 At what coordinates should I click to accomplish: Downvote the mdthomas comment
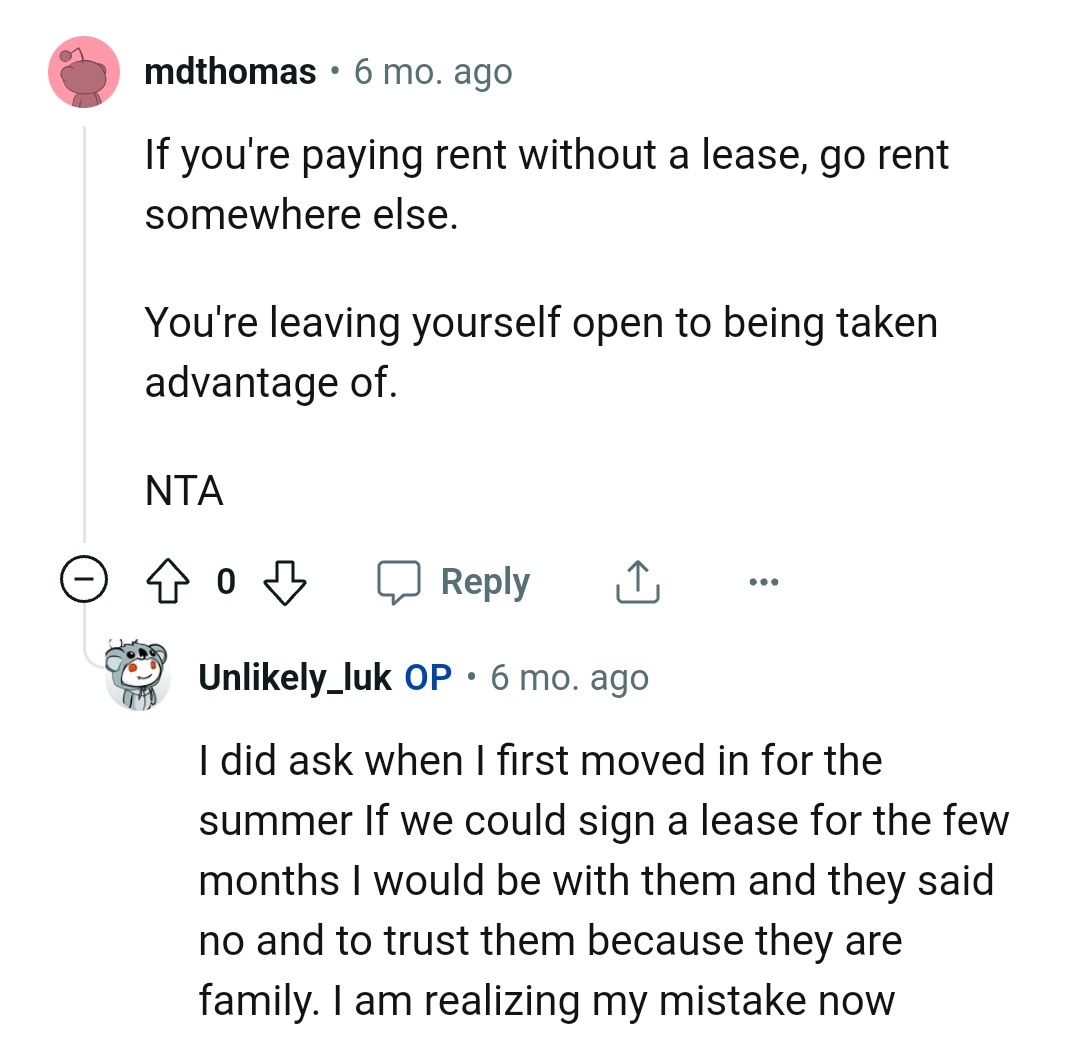coord(284,582)
